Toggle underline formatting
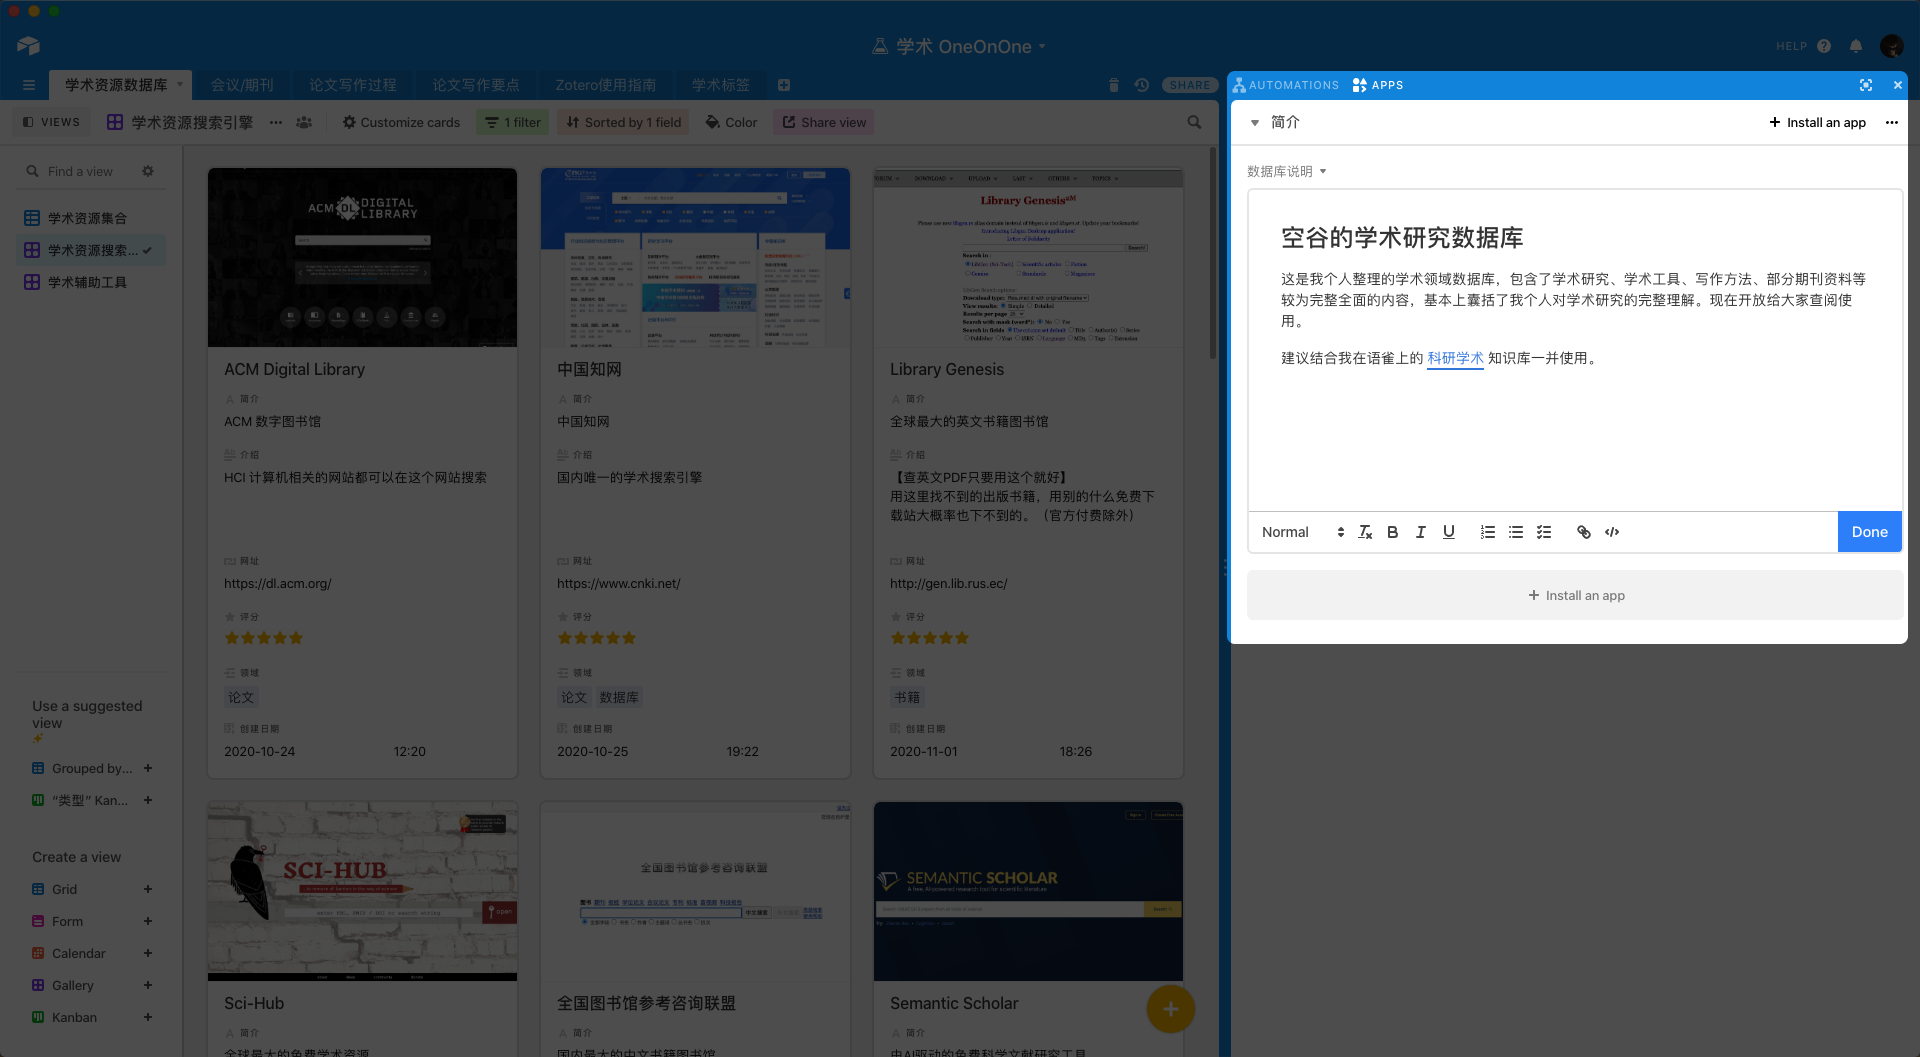1920x1057 pixels. click(x=1448, y=532)
